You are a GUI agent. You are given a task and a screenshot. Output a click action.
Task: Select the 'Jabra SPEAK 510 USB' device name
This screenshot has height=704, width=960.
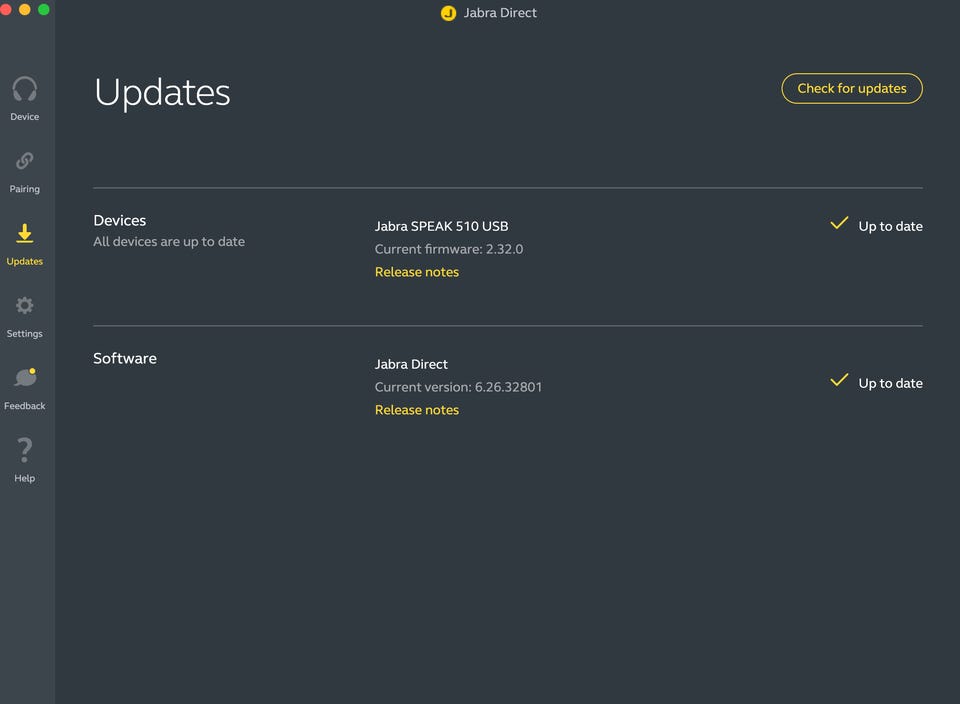click(x=441, y=226)
